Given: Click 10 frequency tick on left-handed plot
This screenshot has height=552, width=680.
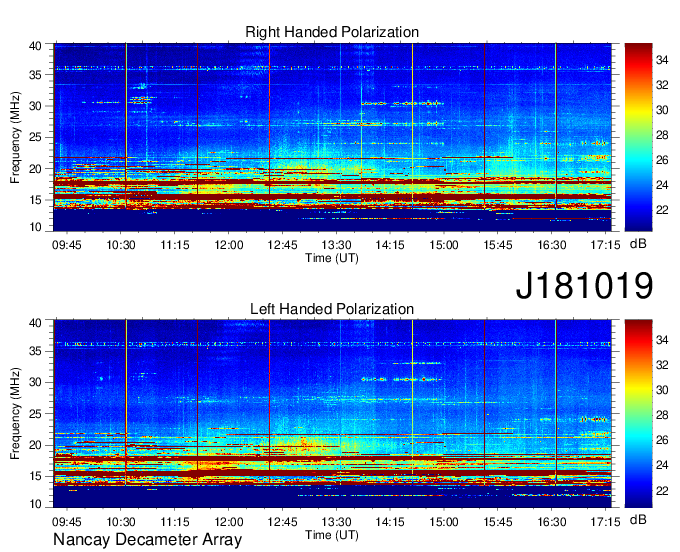Looking at the screenshot, I should pos(35,503).
